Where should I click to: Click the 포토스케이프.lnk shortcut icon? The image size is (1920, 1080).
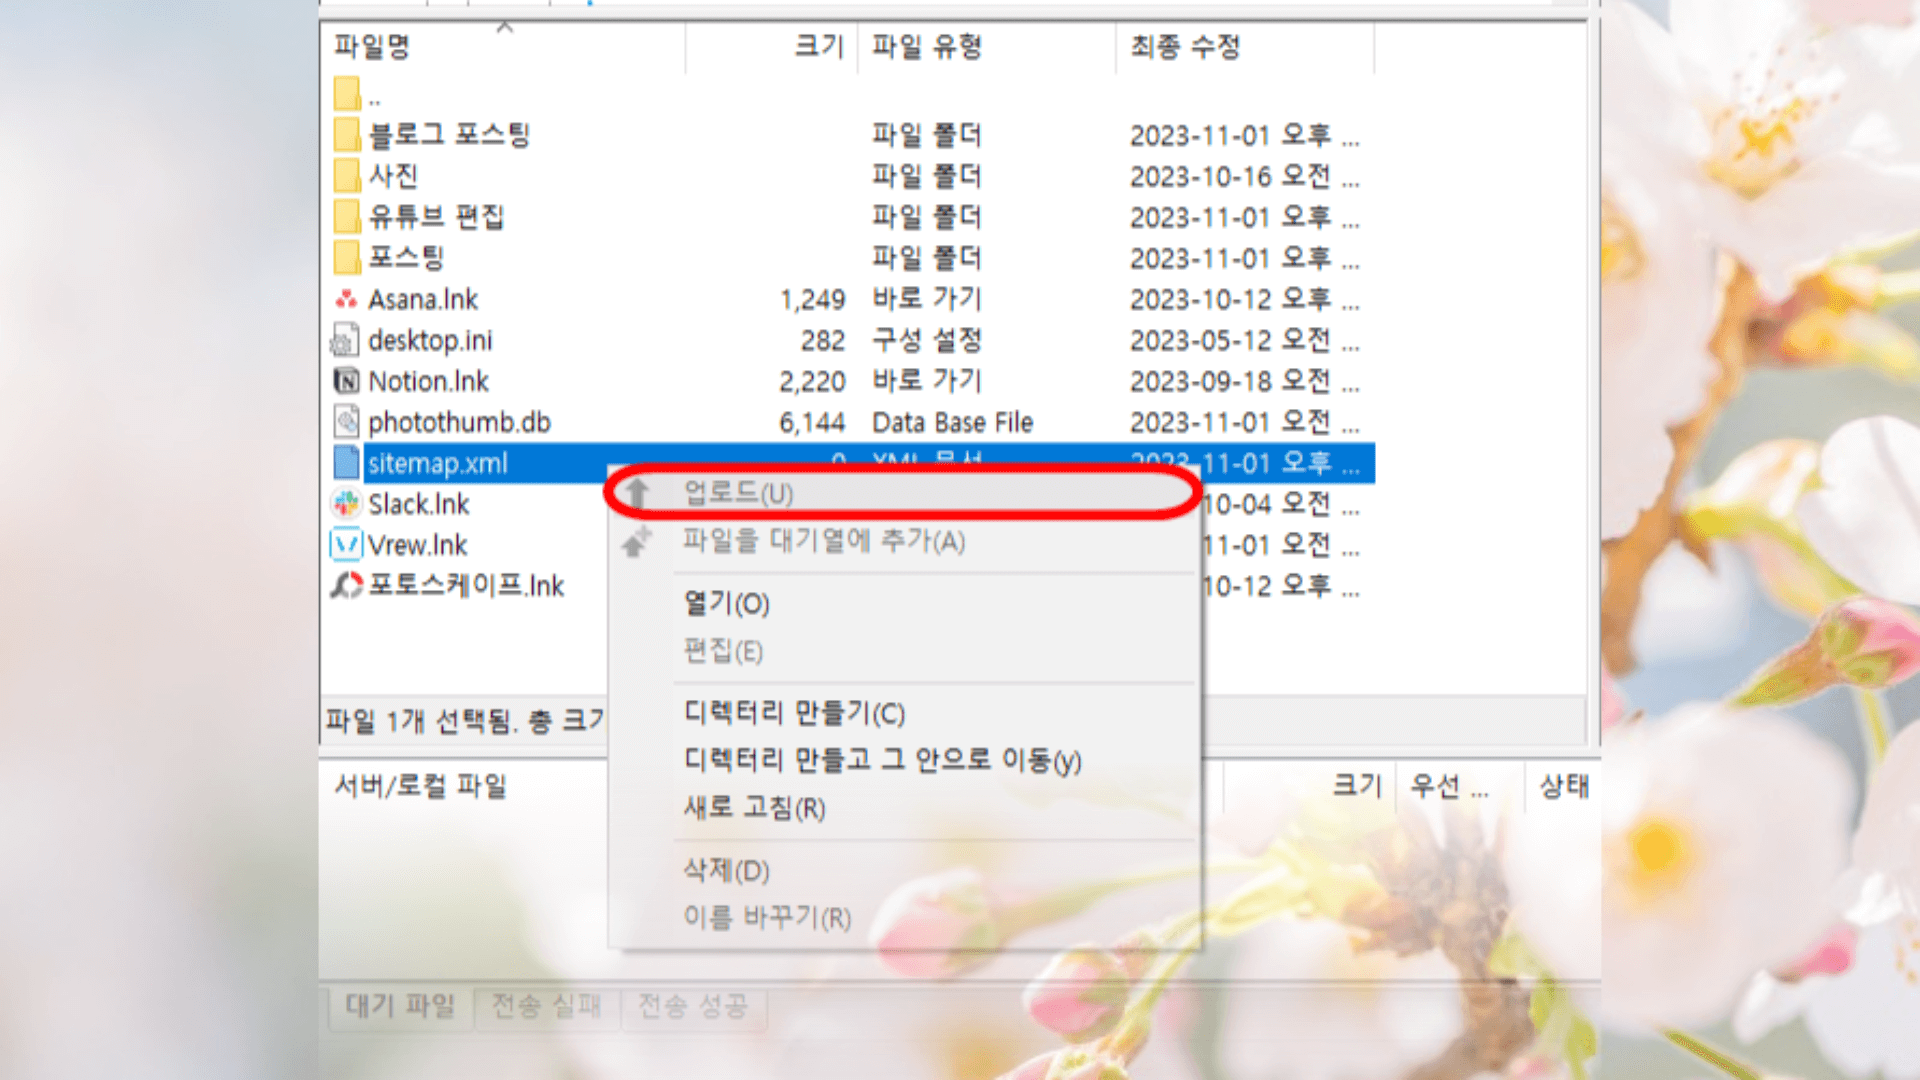tap(346, 586)
